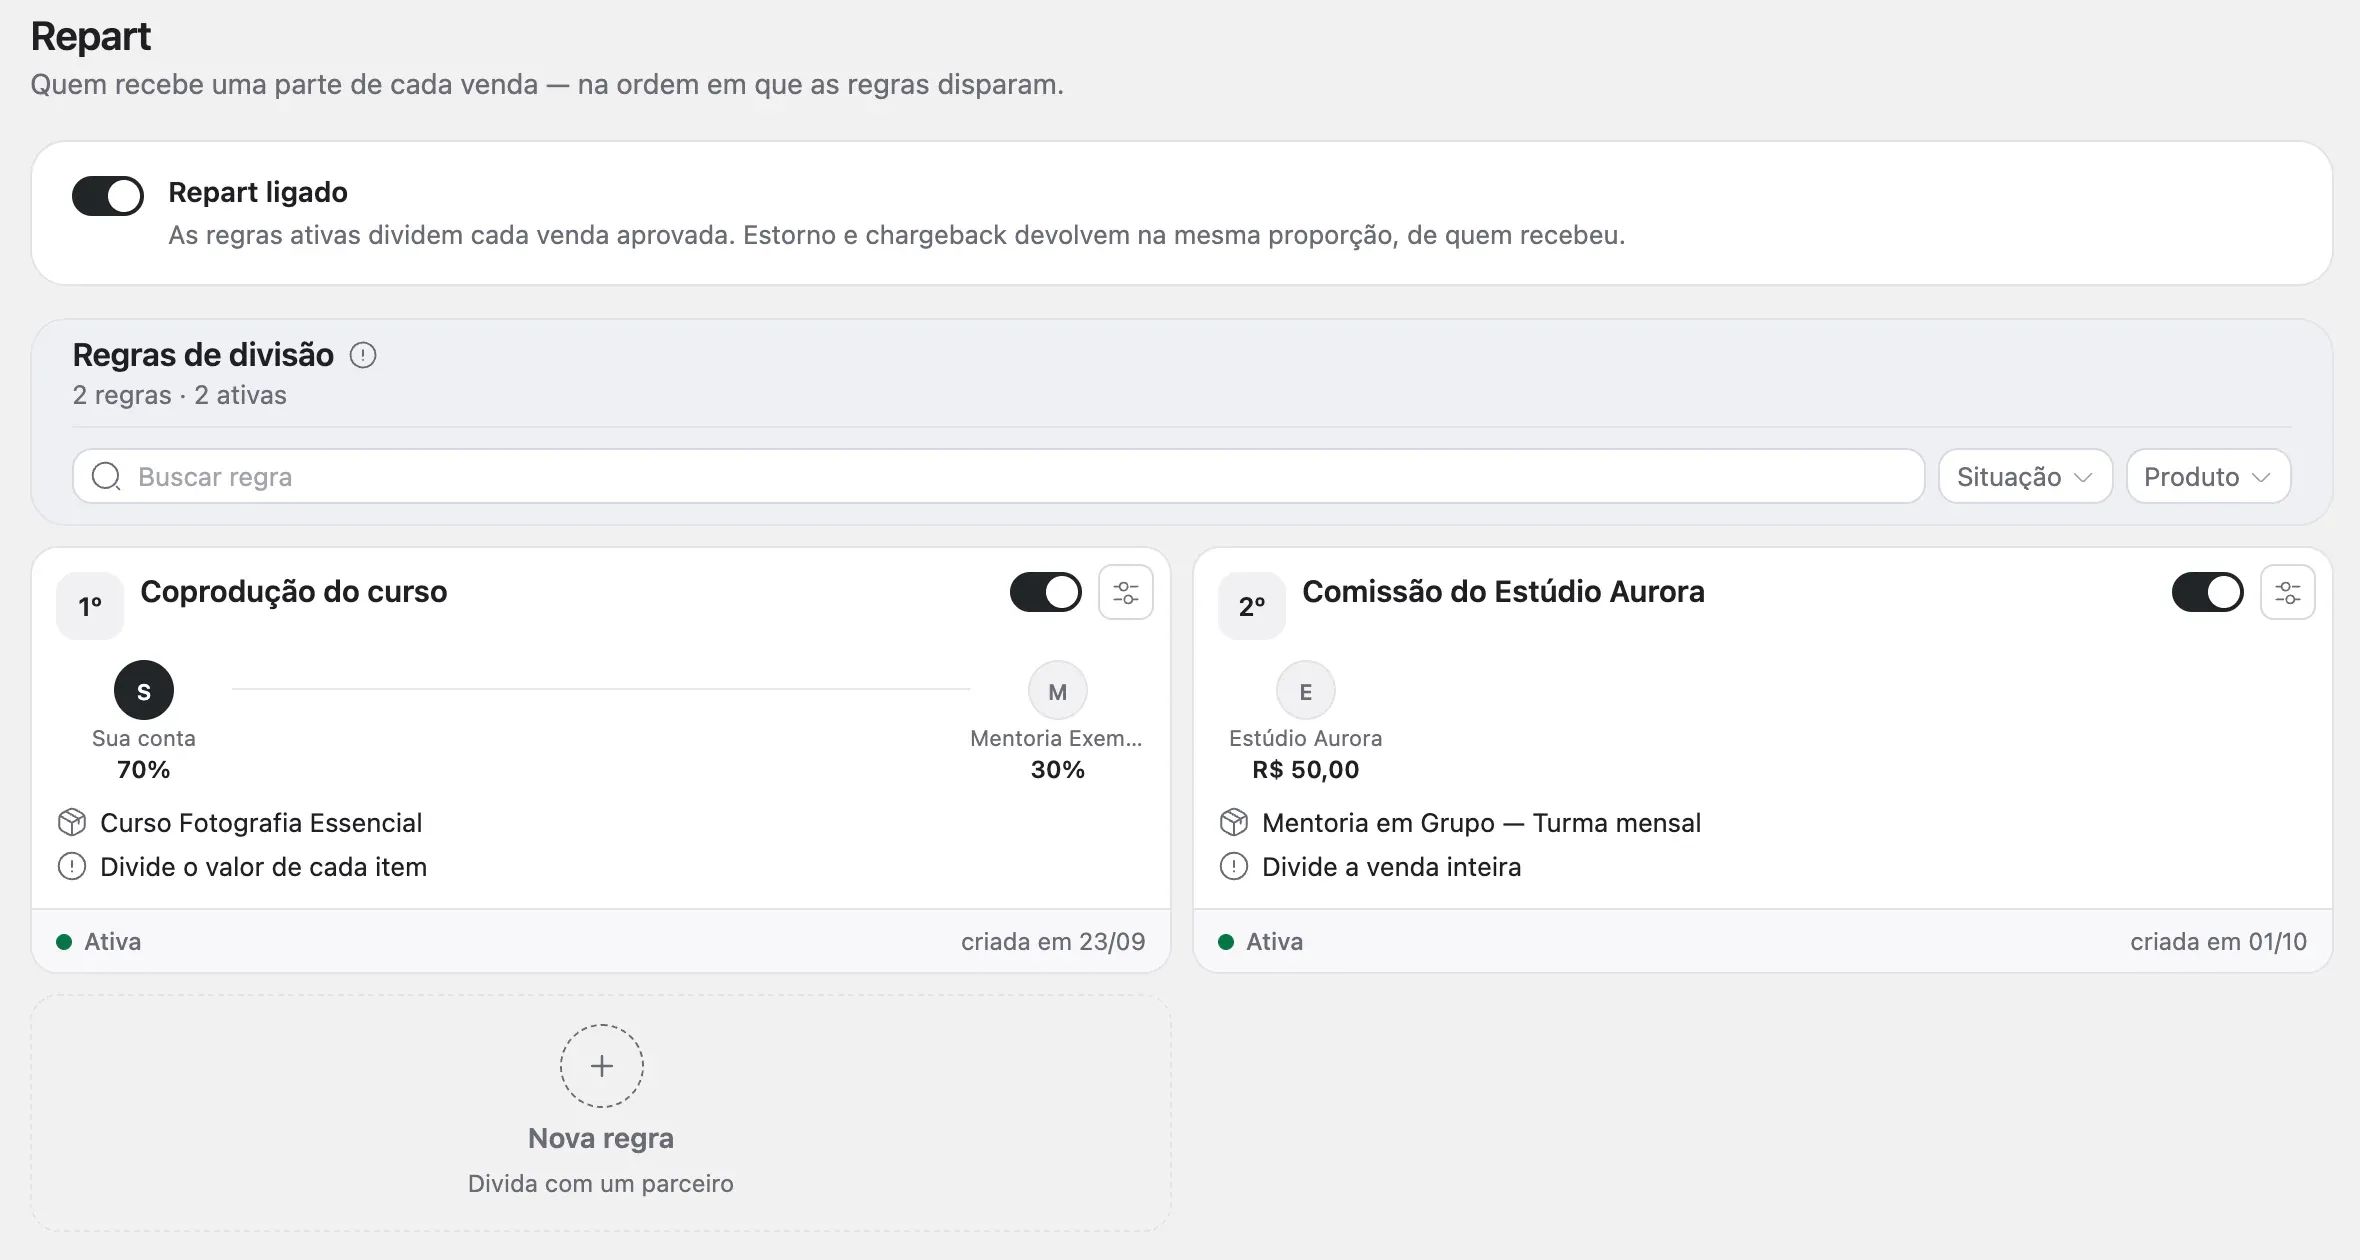The height and width of the screenshot is (1260, 2360).
Task: Click the Comissão do Estúdio Aurora title
Action: 1503,591
